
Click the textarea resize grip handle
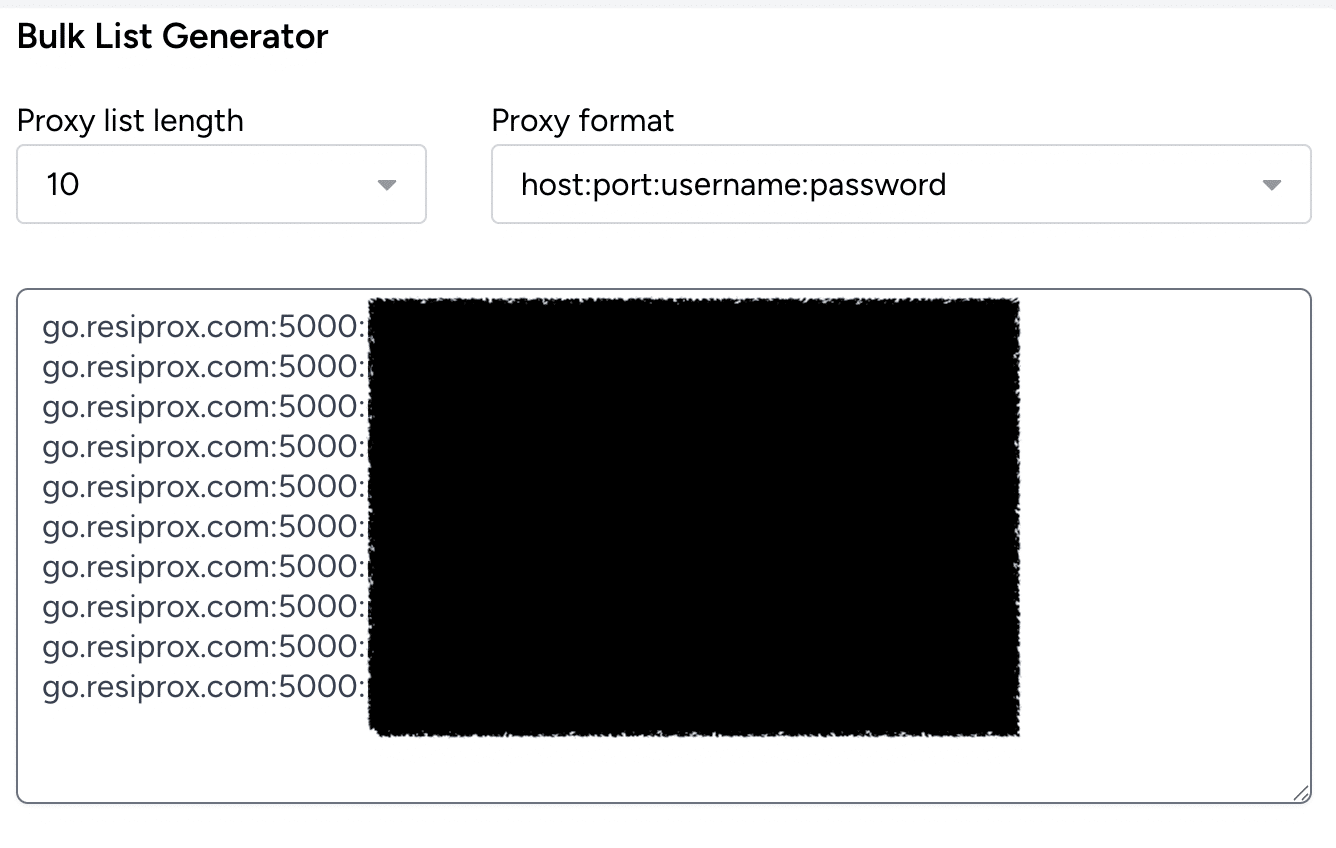point(1300,792)
